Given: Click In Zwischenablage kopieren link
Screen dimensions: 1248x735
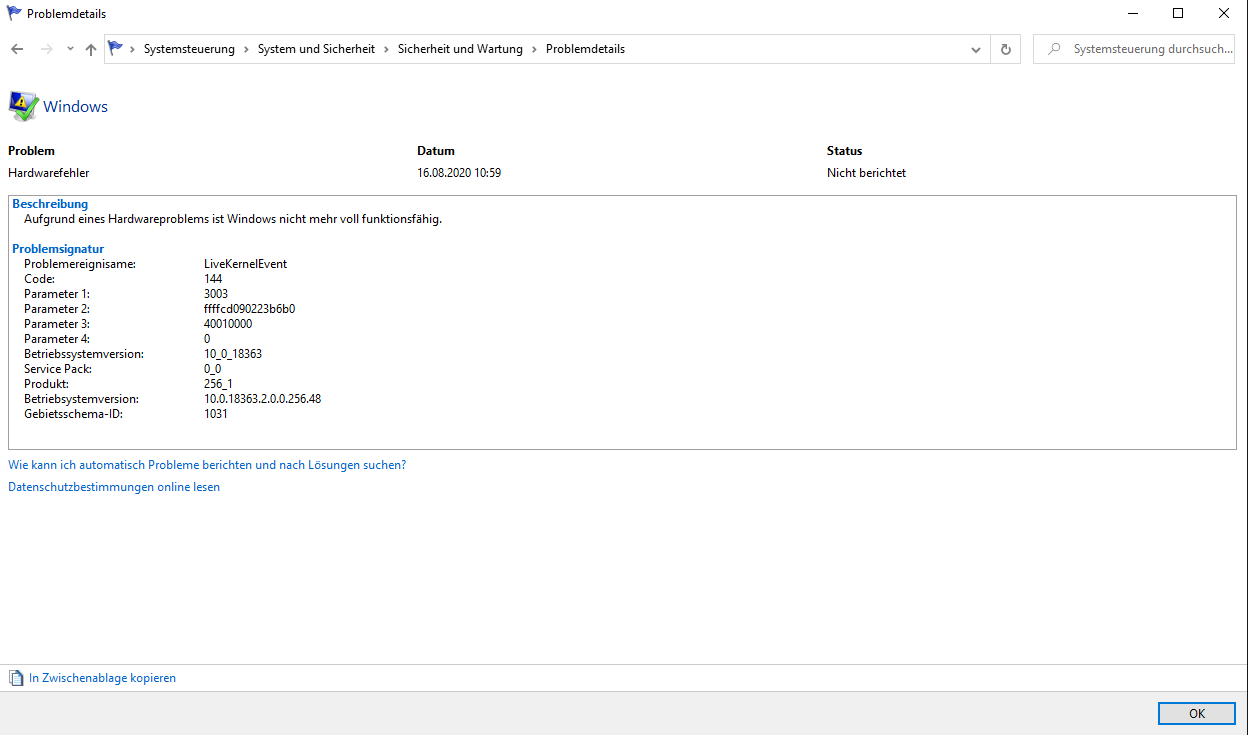Looking at the screenshot, I should [102, 678].
